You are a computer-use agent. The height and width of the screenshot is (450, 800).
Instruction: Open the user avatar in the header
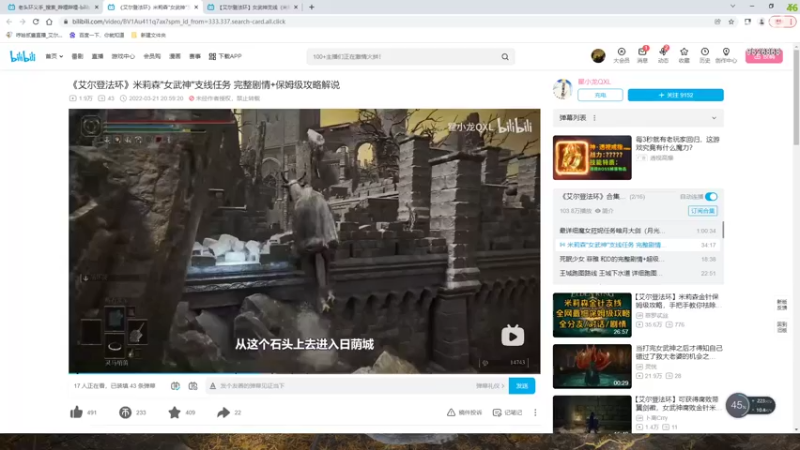click(x=598, y=56)
